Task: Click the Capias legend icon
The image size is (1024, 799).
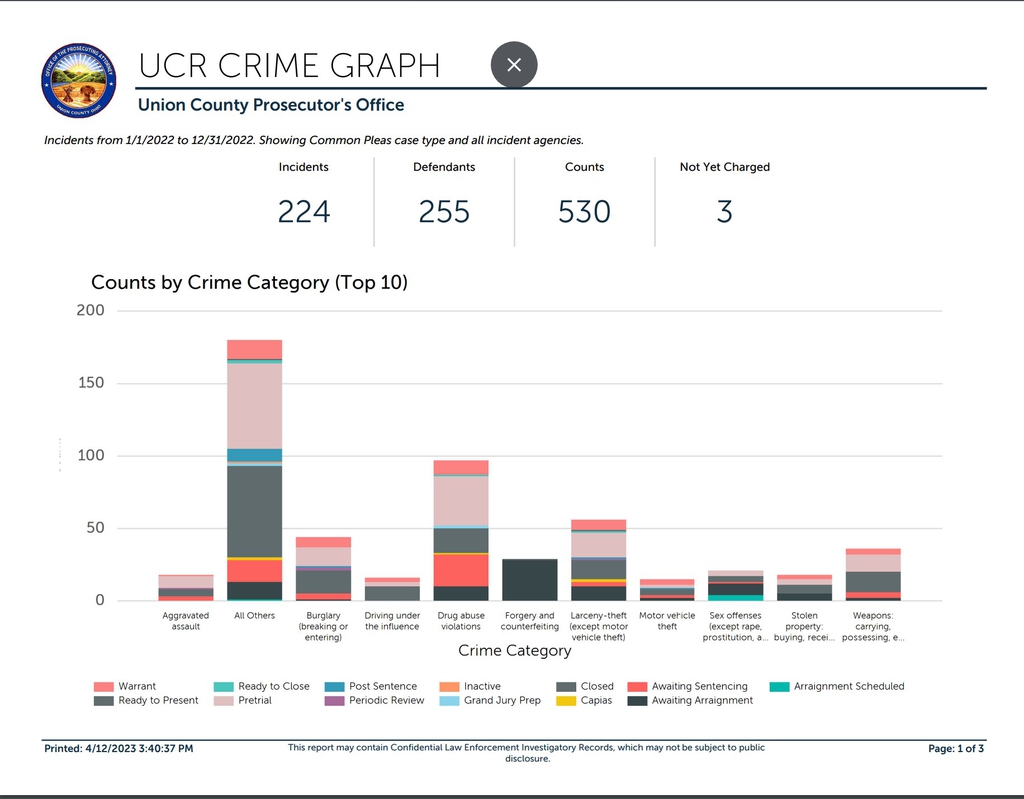Action: (566, 701)
